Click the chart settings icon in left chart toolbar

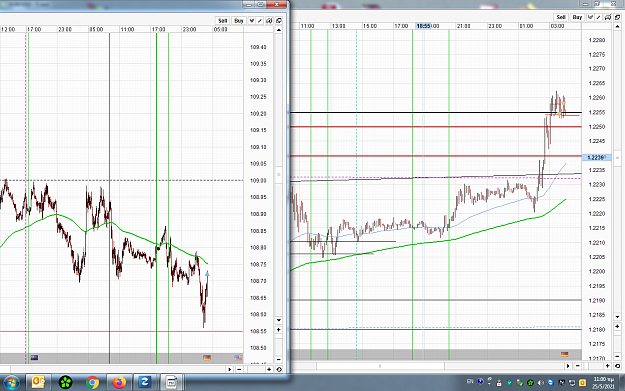coord(269,20)
